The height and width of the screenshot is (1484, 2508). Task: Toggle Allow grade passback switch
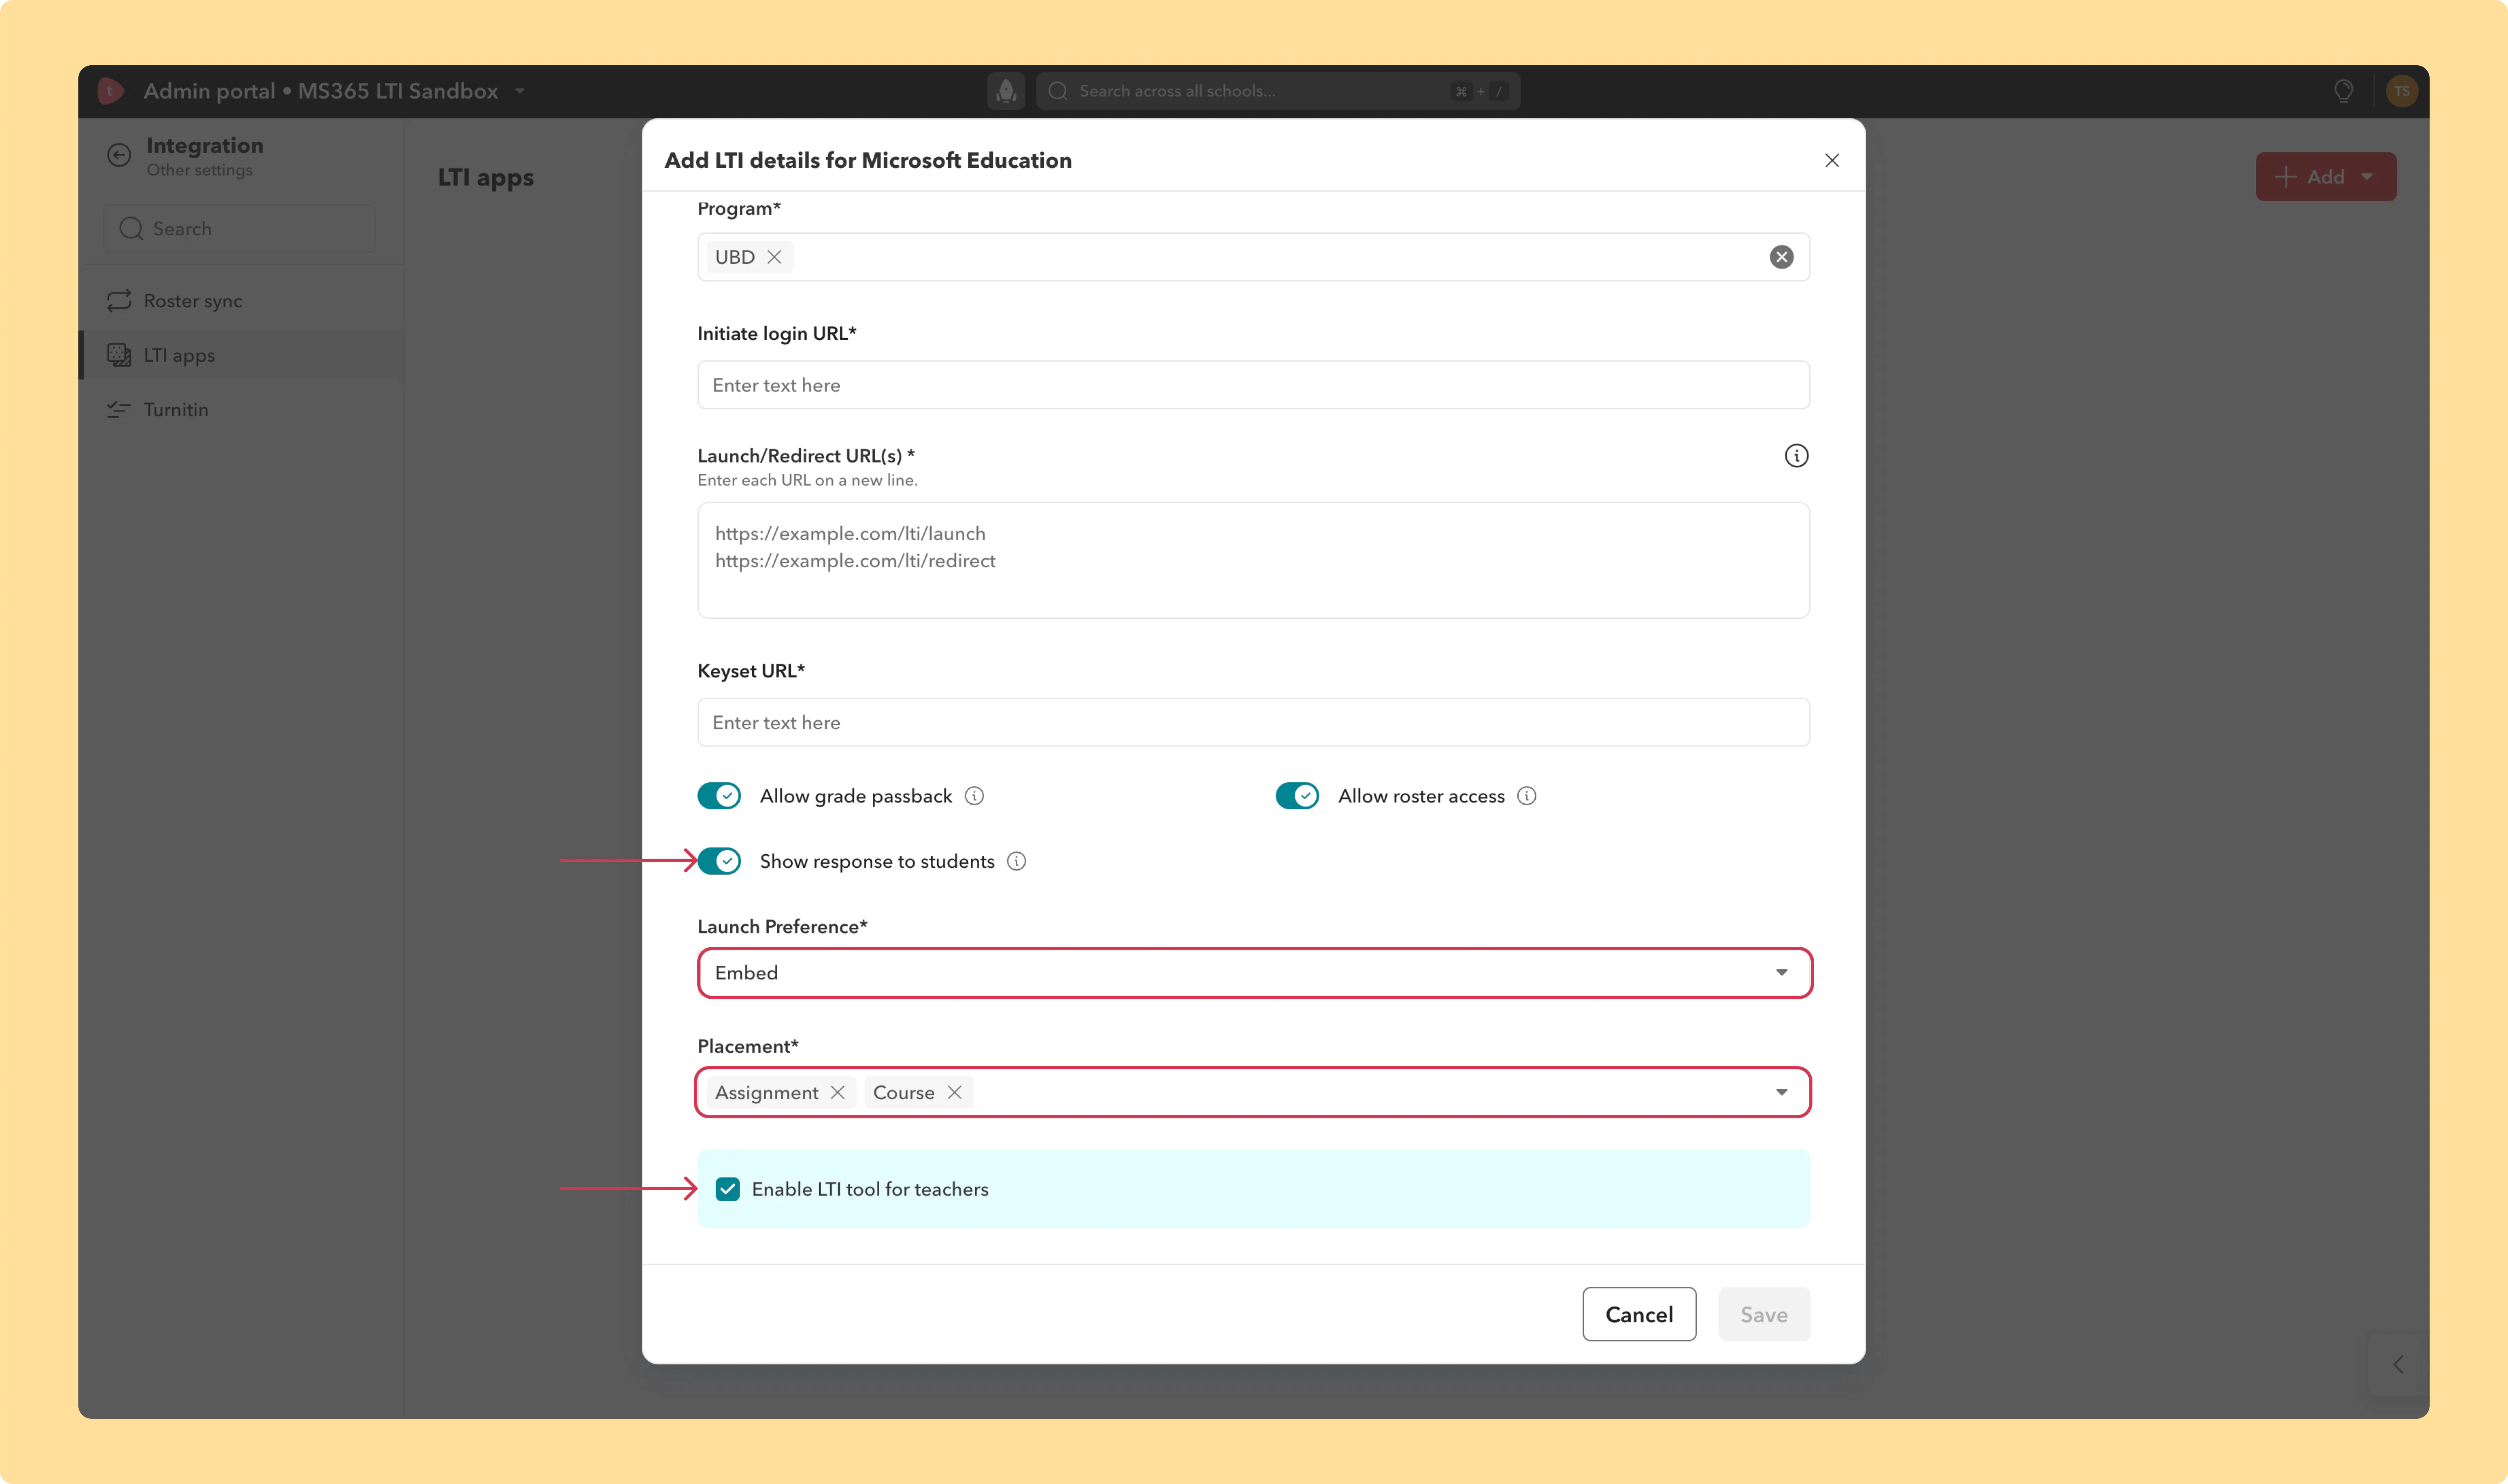click(x=719, y=796)
